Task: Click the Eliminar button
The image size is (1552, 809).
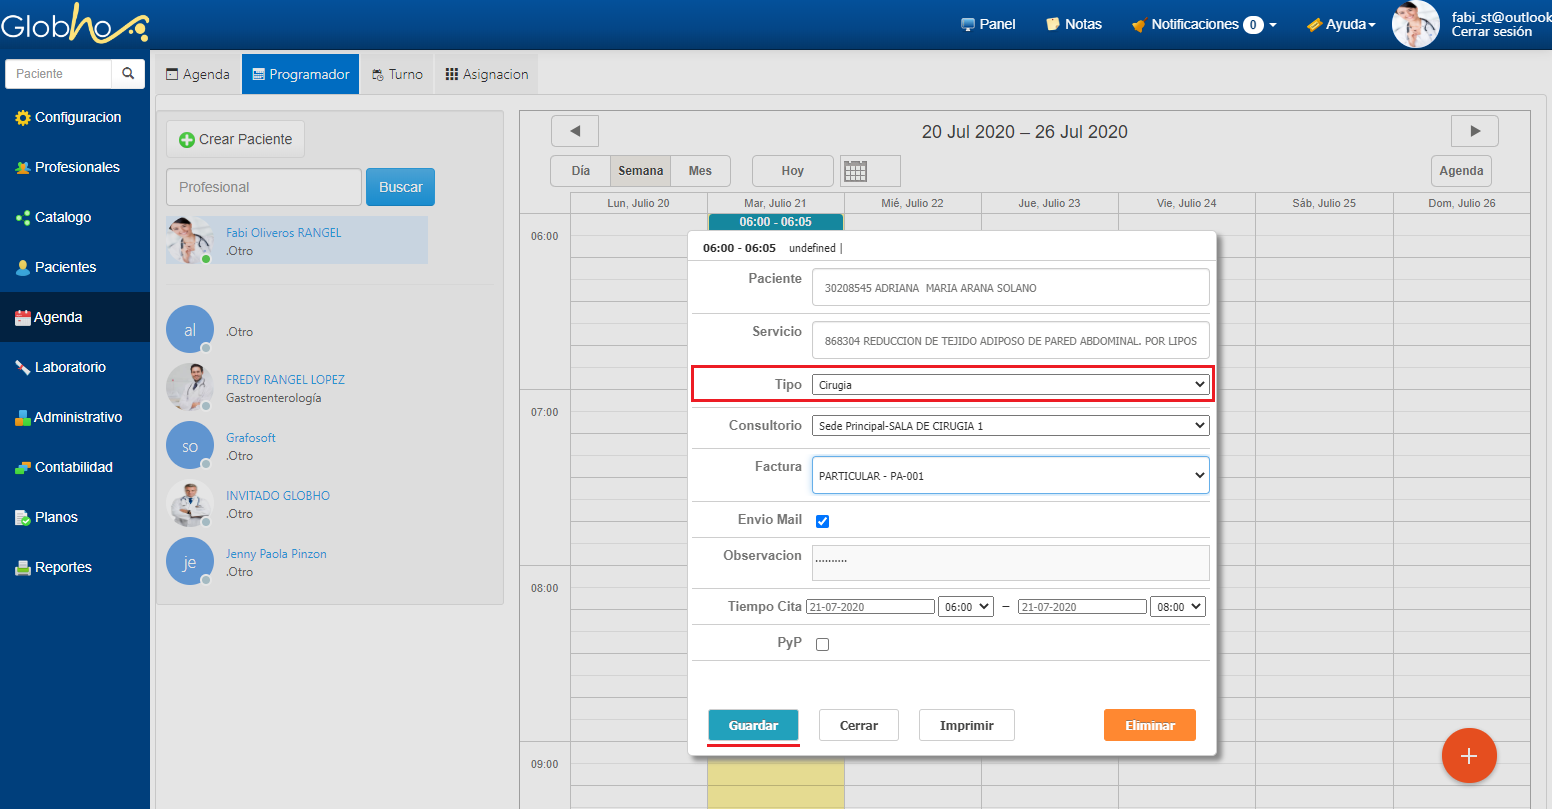Action: [1149, 725]
